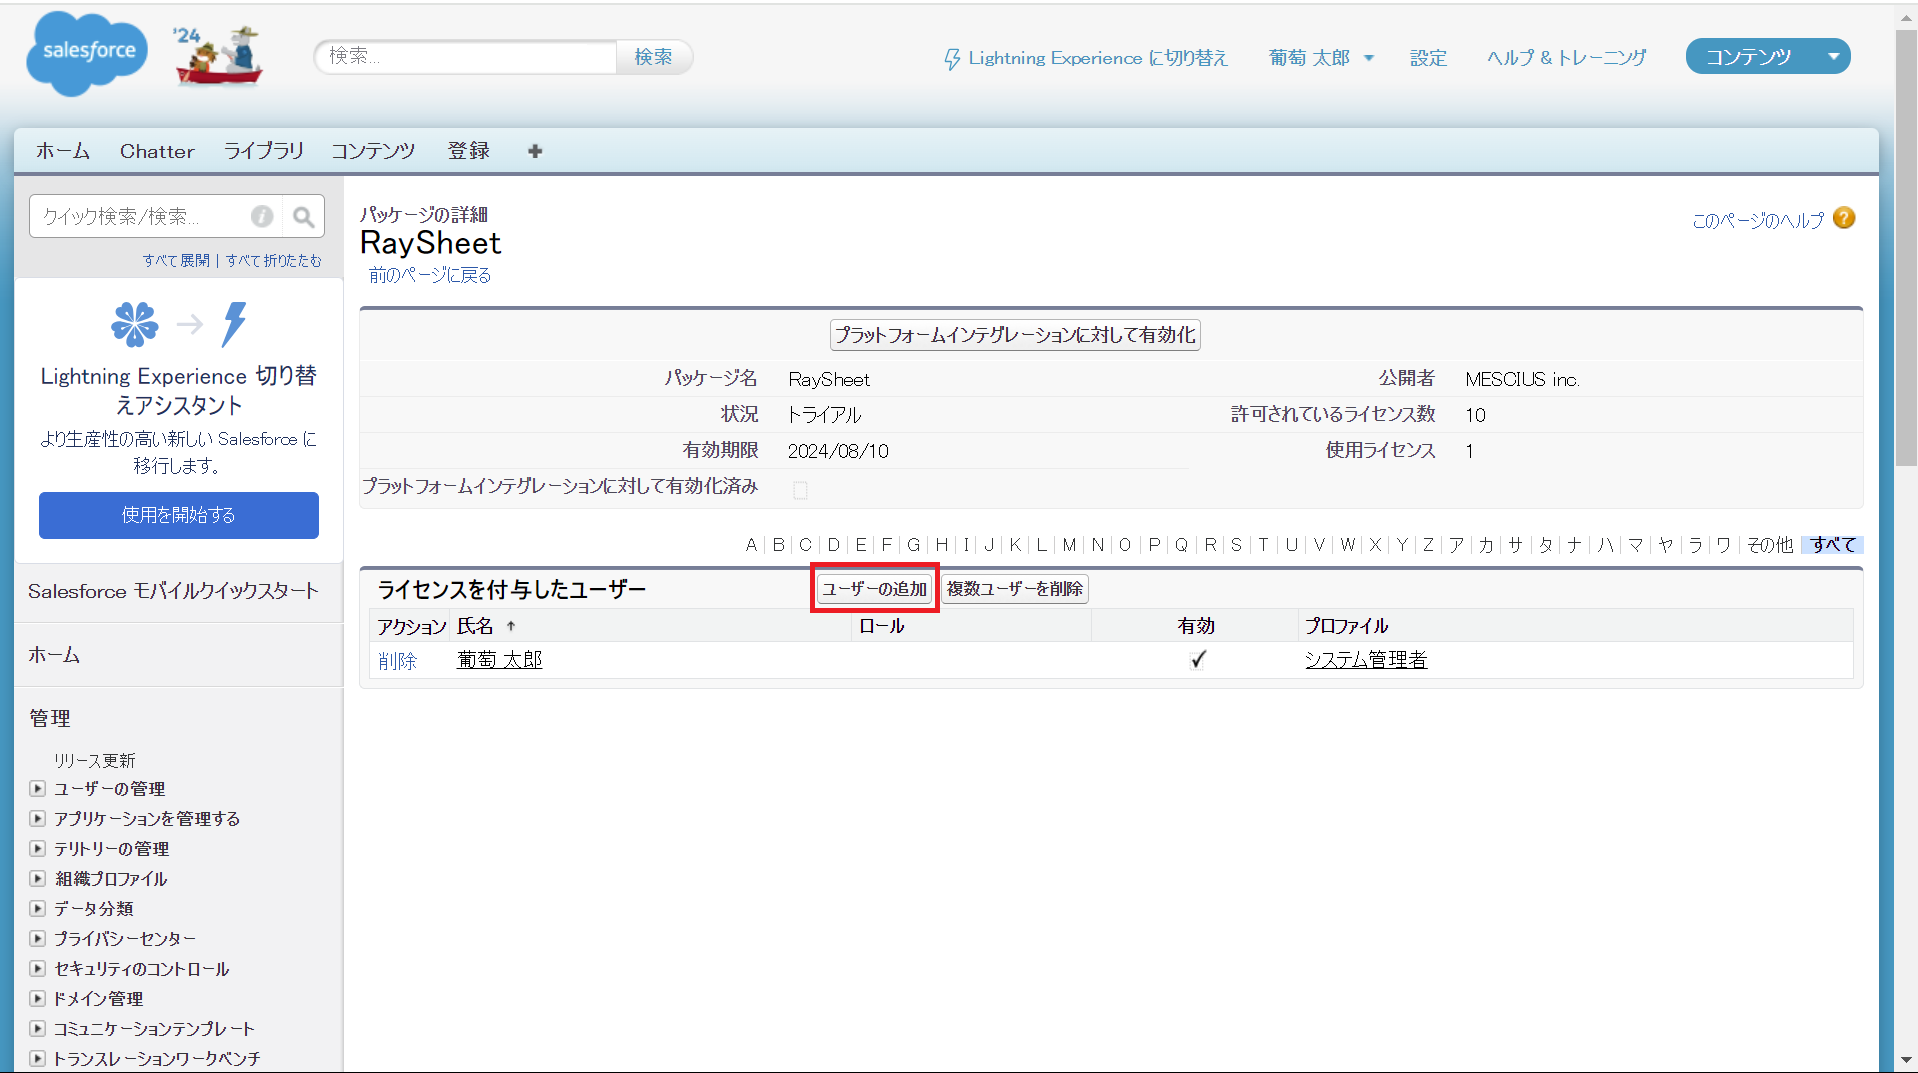Click Lightning Experience に切り替え link

coord(1098,58)
